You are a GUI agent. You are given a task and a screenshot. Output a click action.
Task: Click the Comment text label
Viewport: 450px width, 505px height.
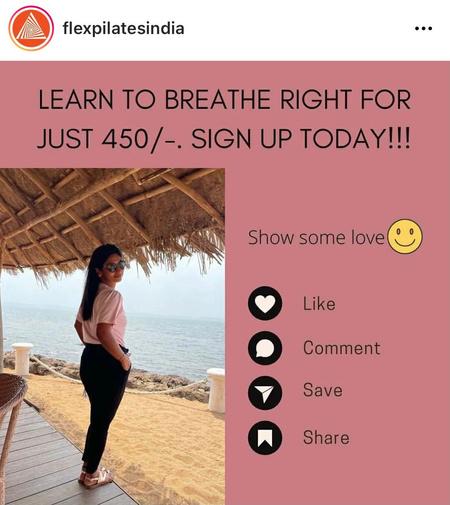pos(341,348)
